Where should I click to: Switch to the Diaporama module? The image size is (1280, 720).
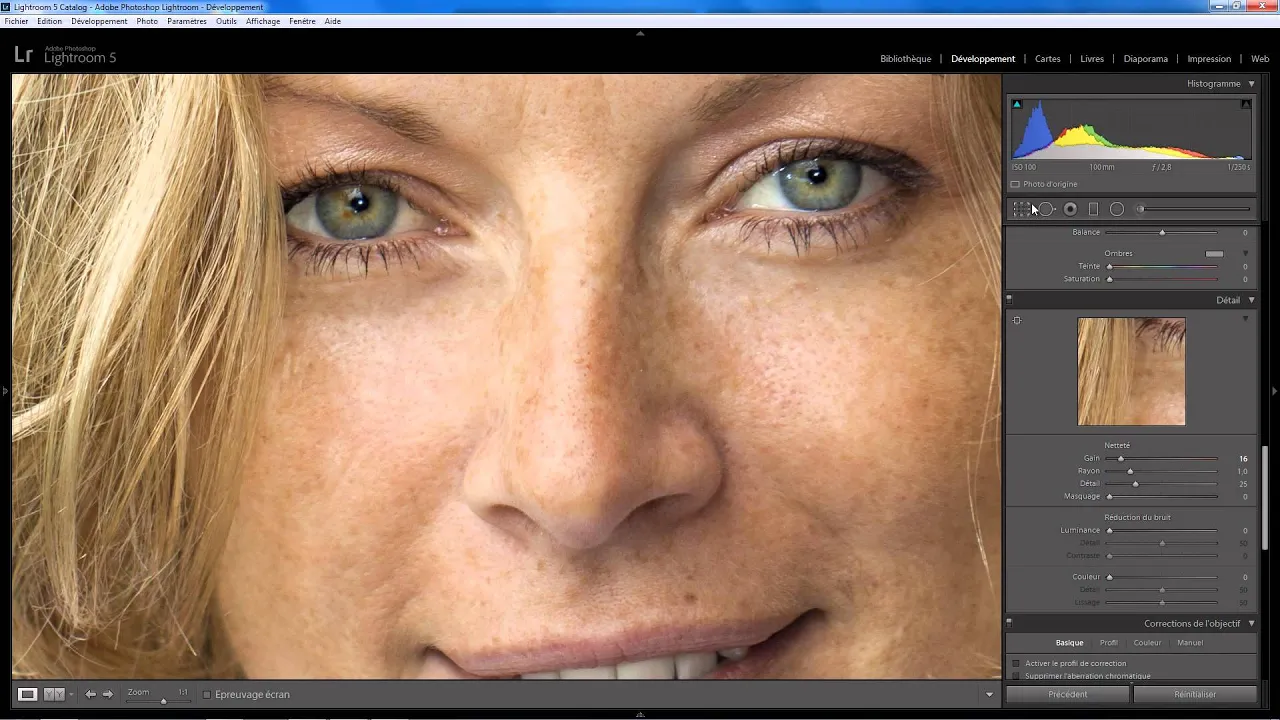click(1146, 59)
